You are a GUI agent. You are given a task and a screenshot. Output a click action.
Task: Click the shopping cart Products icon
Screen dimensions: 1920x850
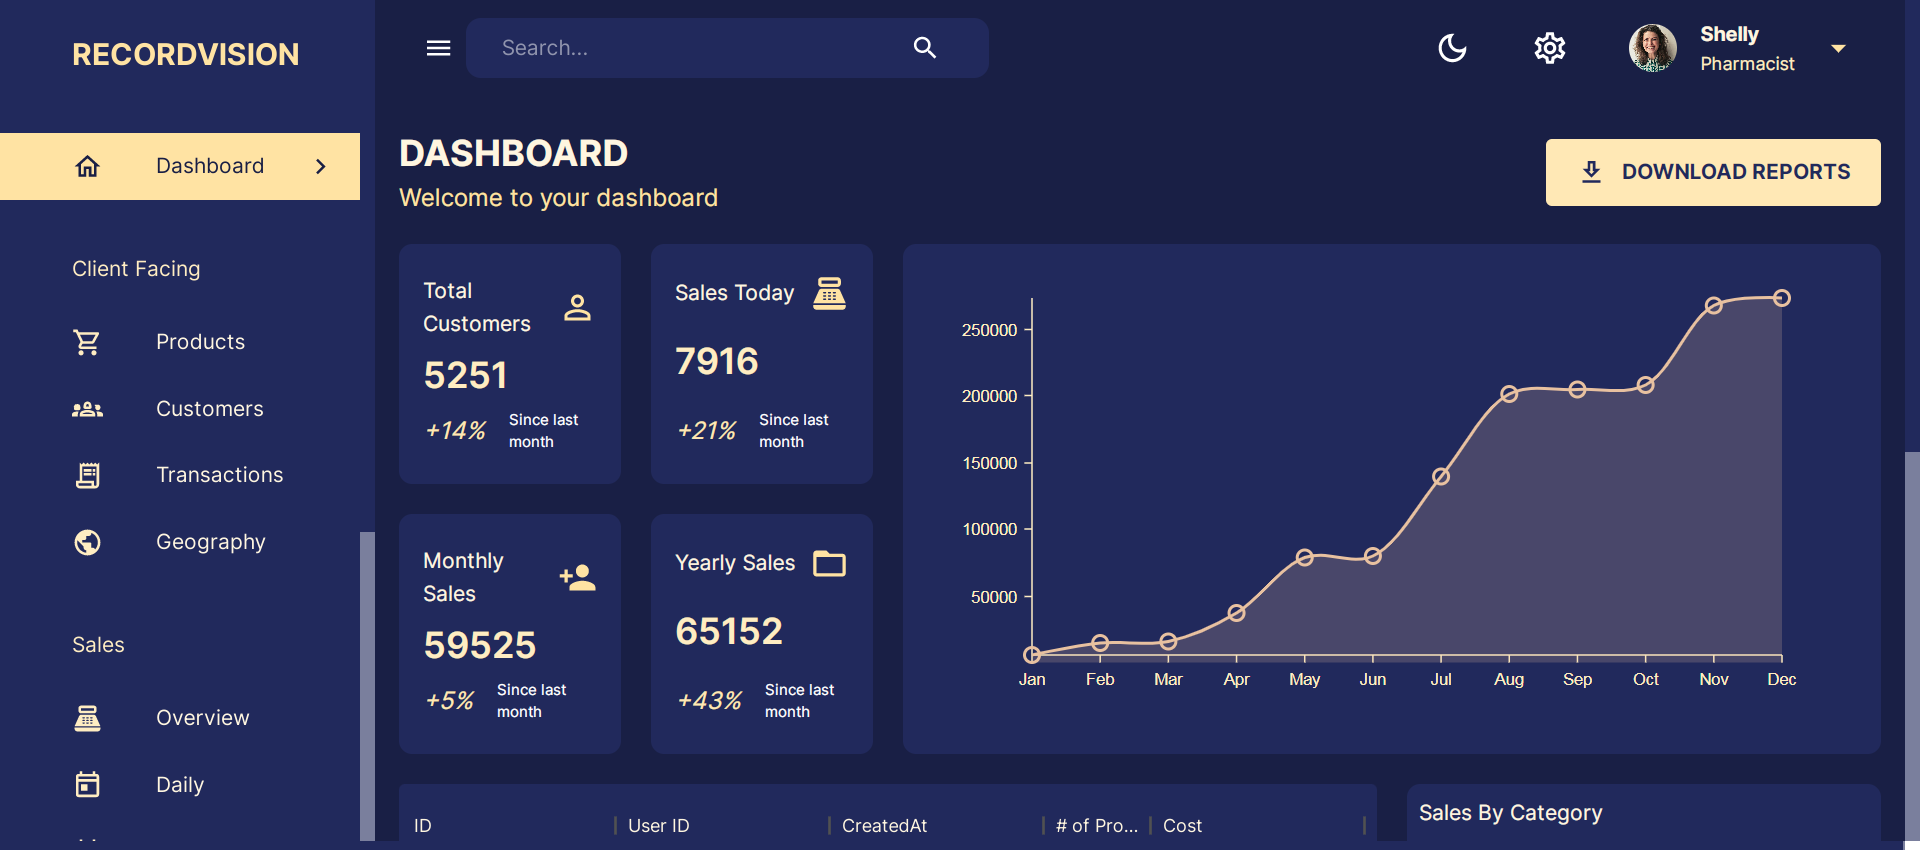(x=87, y=342)
